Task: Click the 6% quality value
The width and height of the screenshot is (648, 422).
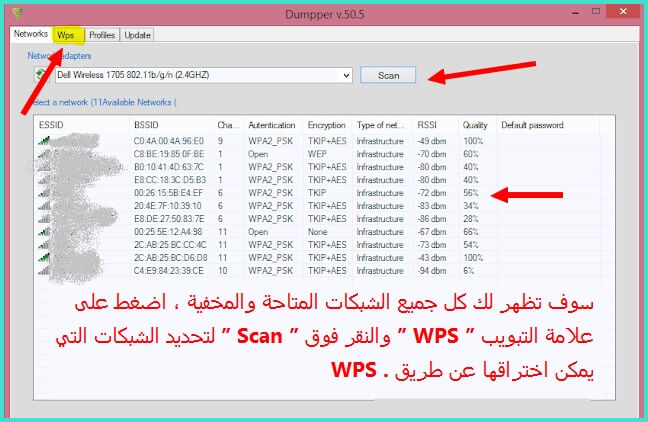Action: (x=468, y=271)
